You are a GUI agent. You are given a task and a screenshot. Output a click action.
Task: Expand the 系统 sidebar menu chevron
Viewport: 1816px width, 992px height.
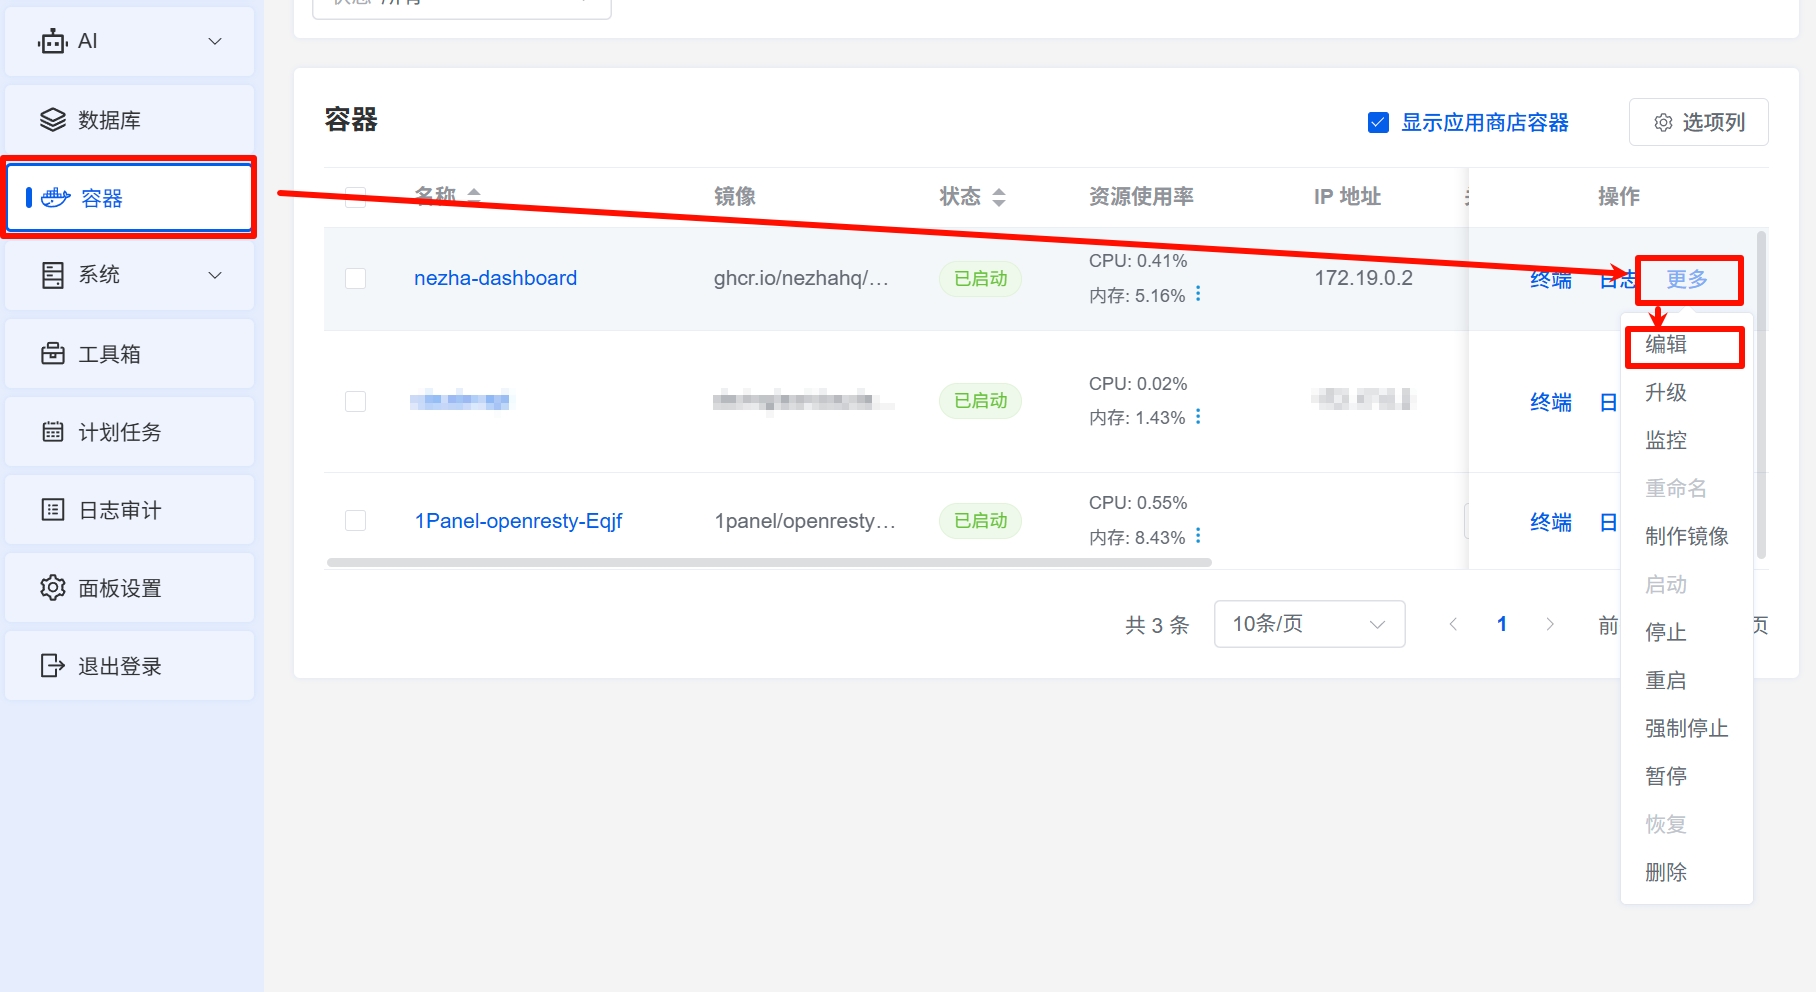coord(215,275)
